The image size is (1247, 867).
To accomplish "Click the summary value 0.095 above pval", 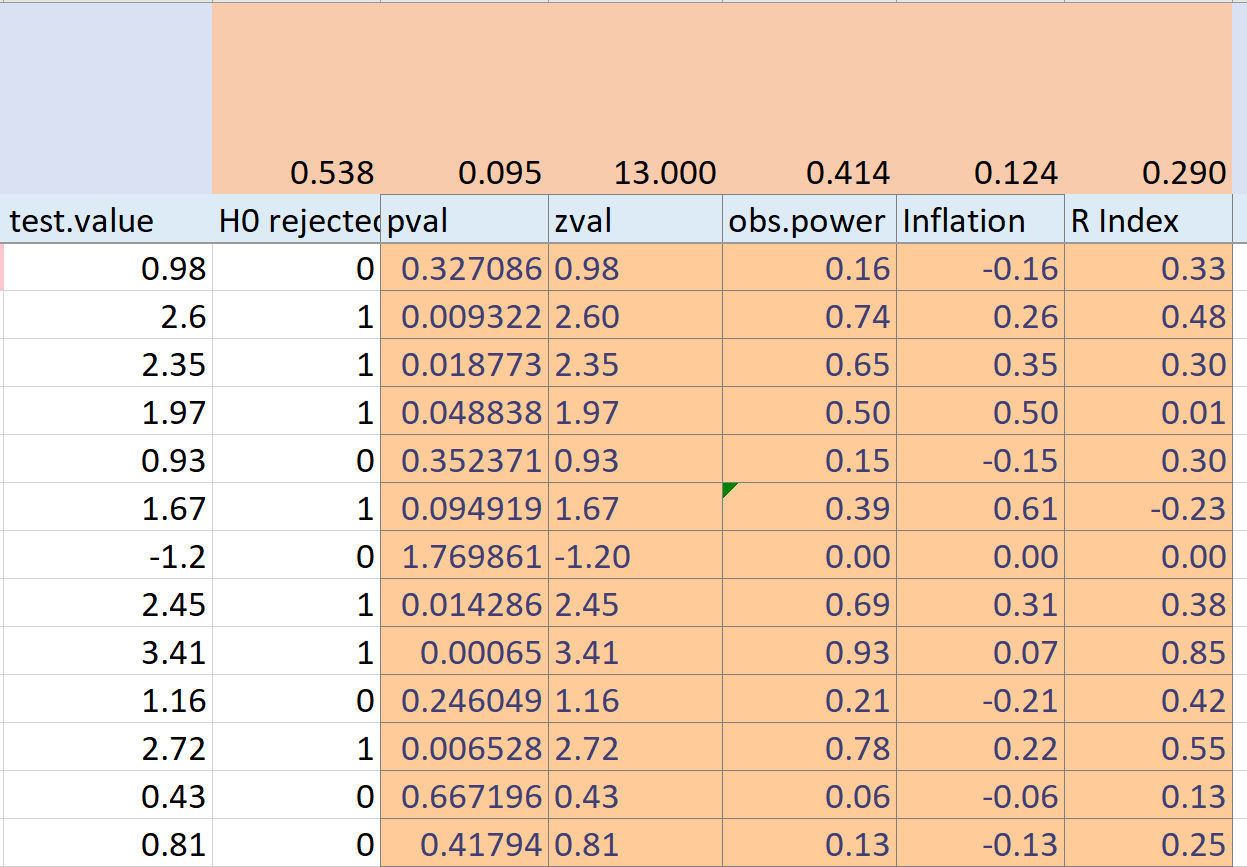I will point(464,173).
